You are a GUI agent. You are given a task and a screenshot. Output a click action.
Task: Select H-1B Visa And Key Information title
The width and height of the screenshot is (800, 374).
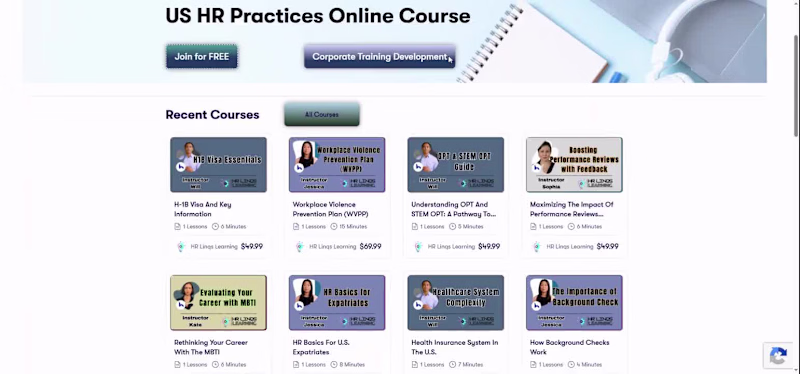(x=203, y=209)
